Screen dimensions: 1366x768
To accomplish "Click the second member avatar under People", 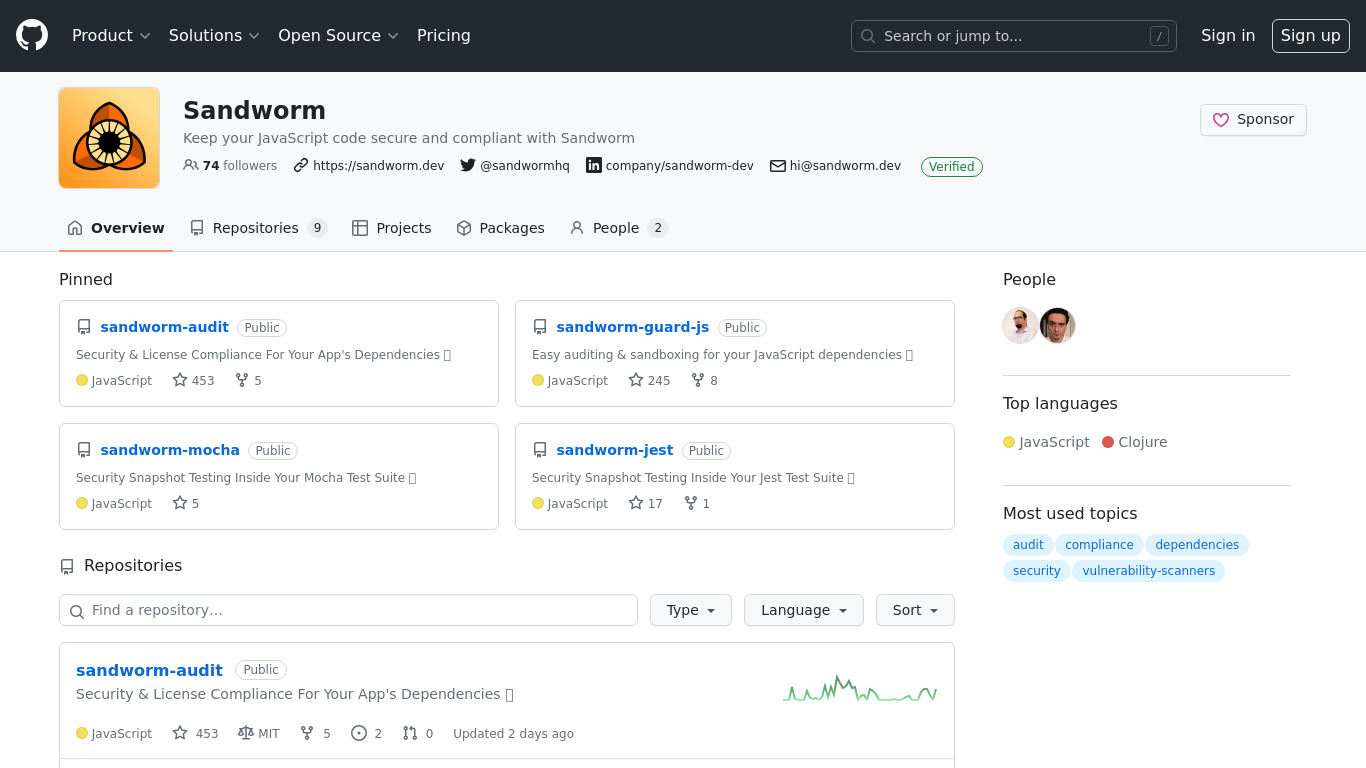I will 1057,325.
